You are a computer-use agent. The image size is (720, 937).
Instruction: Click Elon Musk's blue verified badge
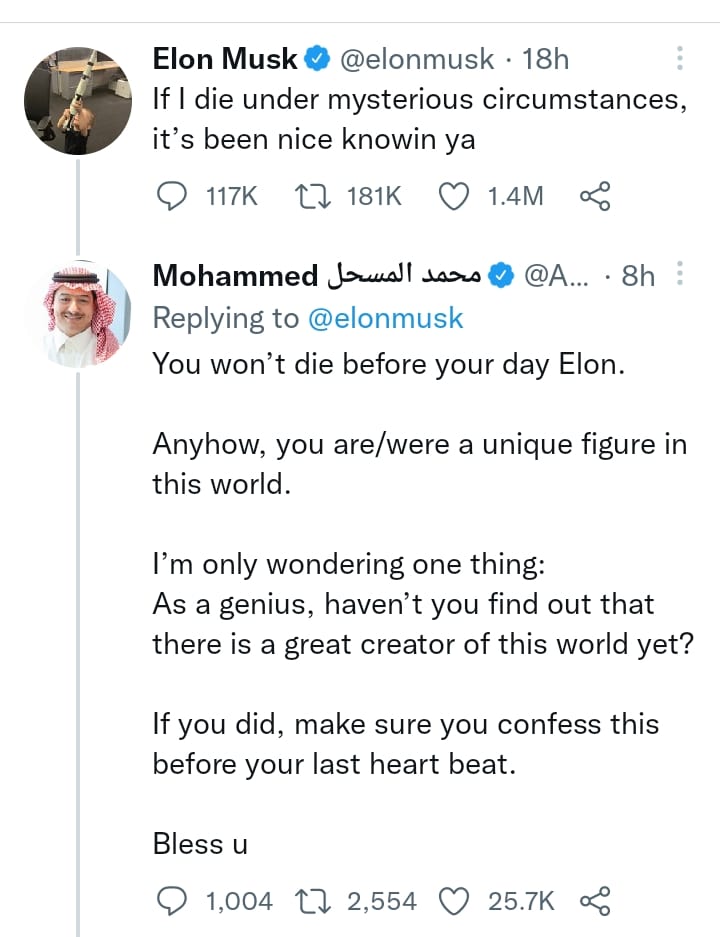coord(317,59)
